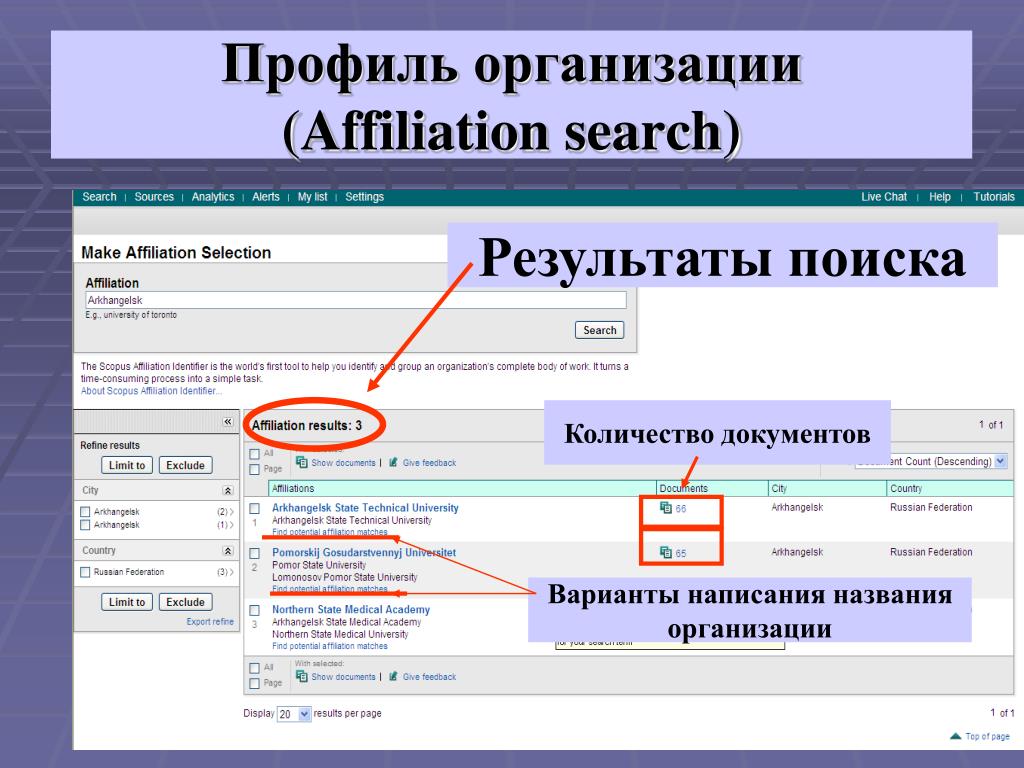Open the Help link
The width and height of the screenshot is (1024, 768).
tap(939, 197)
